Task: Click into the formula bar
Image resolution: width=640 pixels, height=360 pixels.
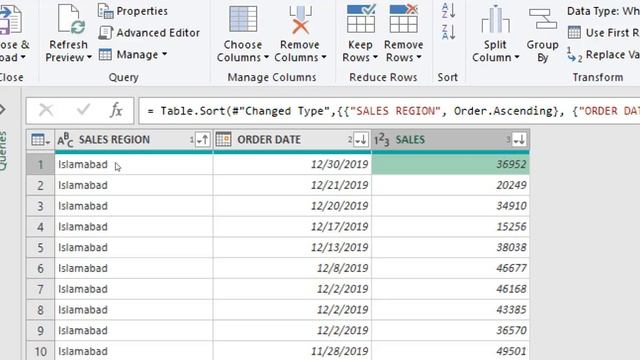Action: (x=389, y=111)
